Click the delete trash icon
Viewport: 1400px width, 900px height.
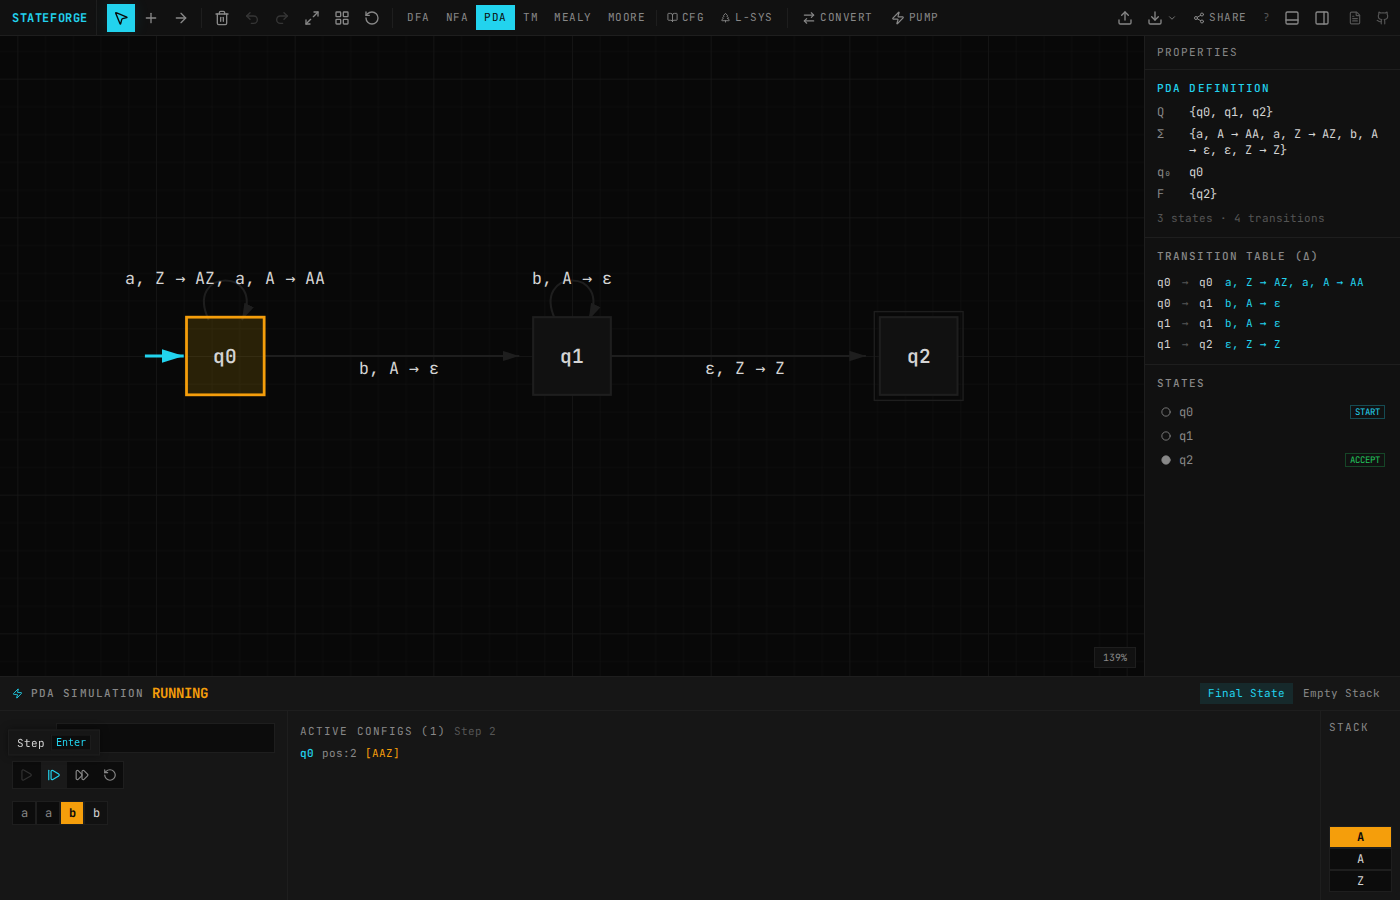tap(222, 17)
